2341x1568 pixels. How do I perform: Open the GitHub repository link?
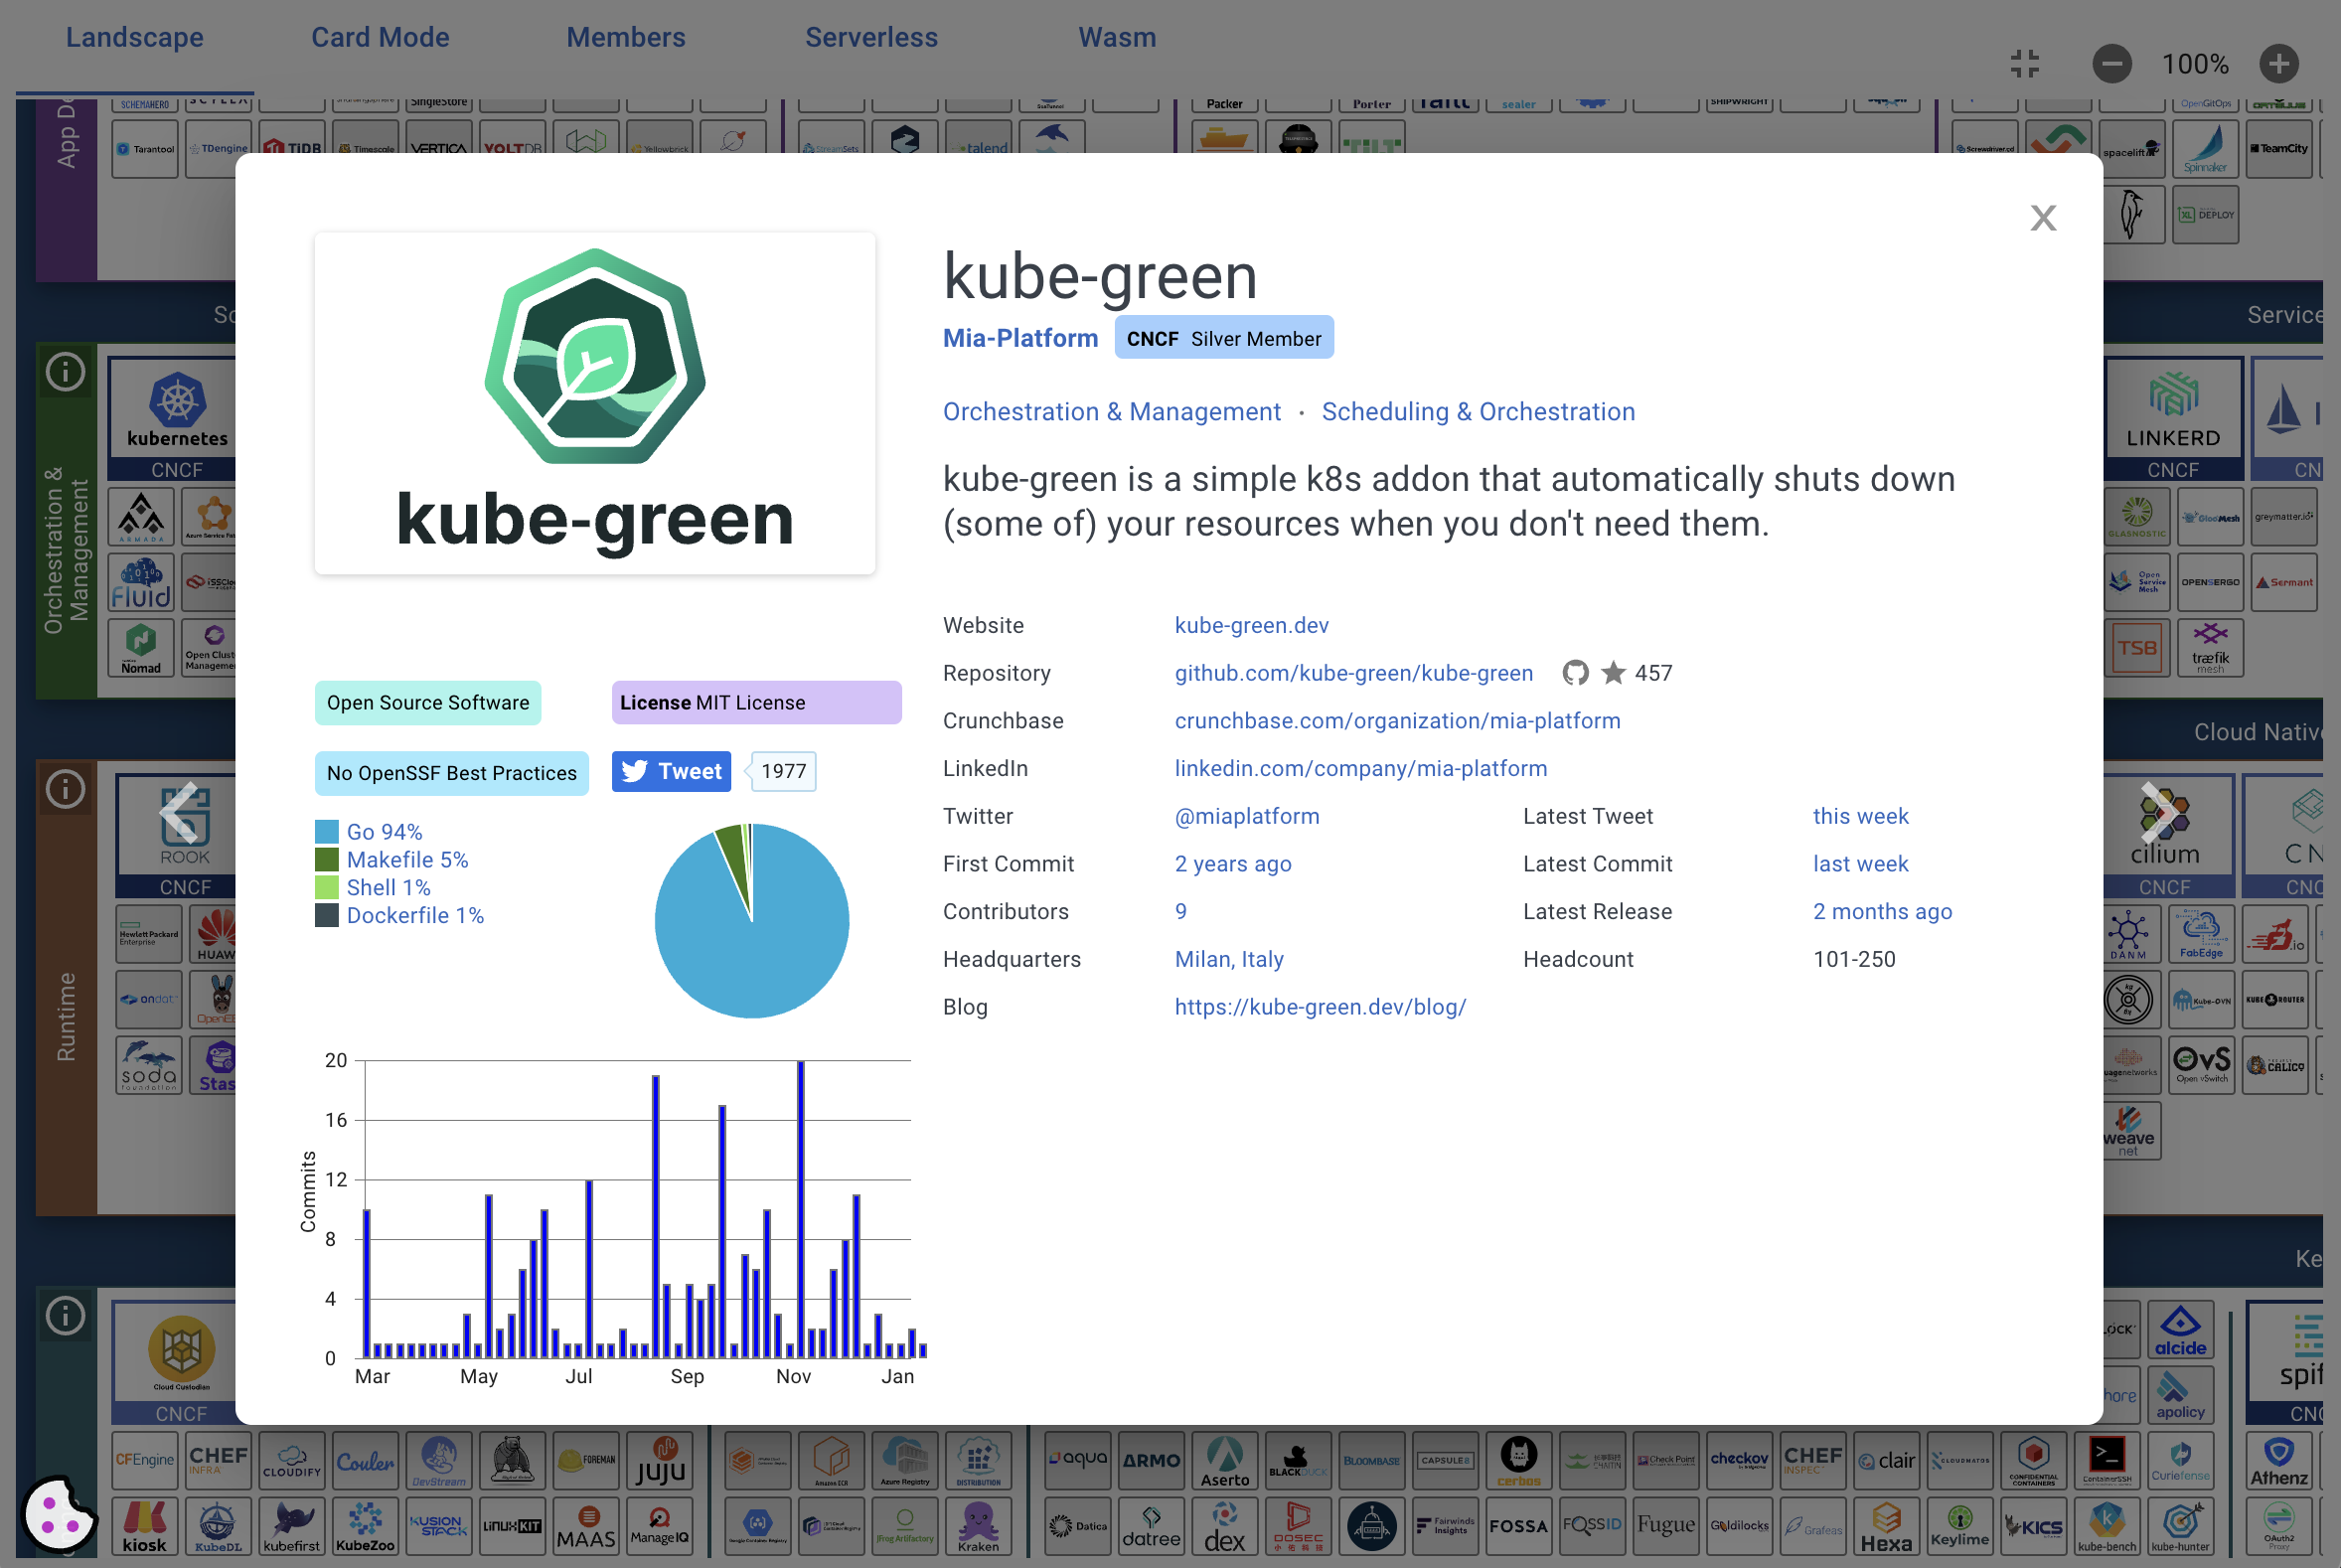(1352, 674)
